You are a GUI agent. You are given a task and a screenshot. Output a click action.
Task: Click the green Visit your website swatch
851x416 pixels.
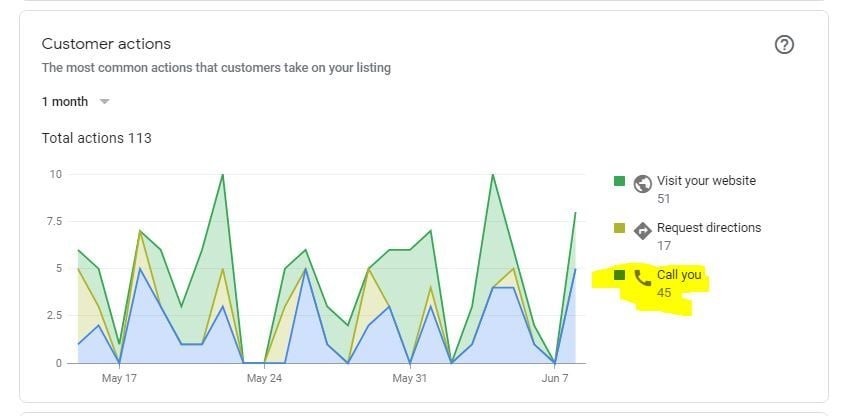[620, 181]
